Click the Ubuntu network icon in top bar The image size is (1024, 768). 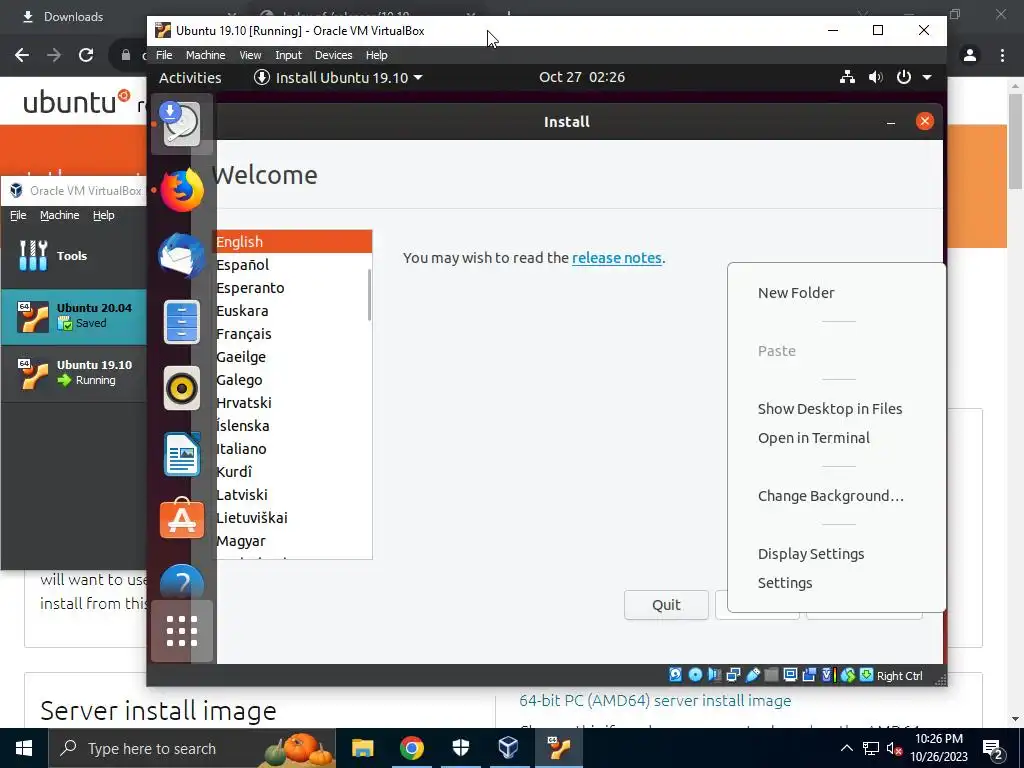847,77
